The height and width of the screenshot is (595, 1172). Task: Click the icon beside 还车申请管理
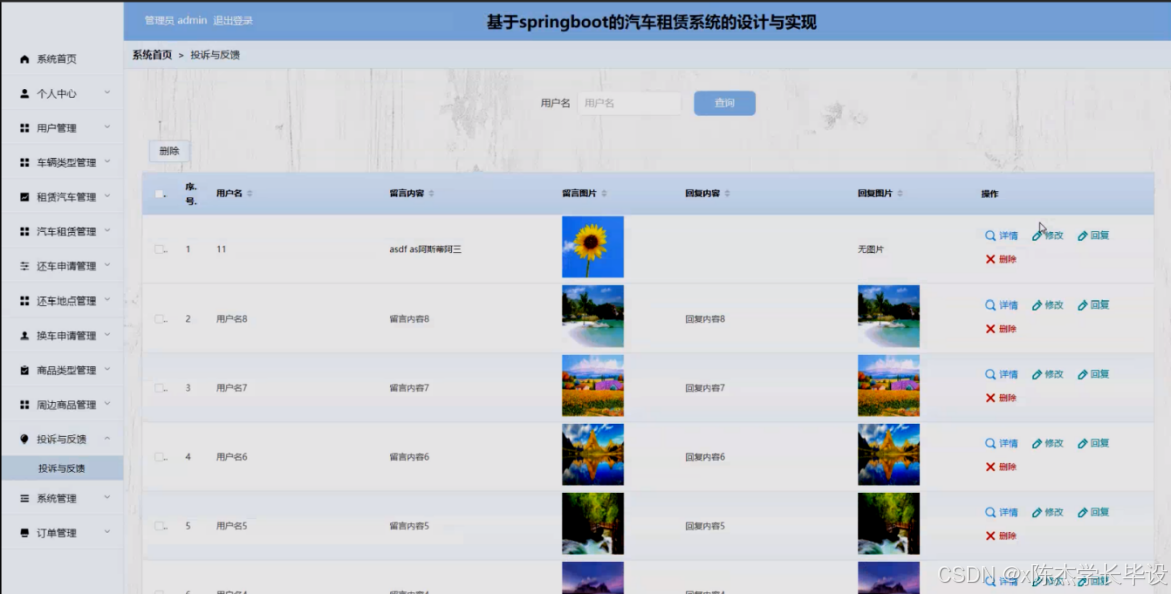pyautogui.click(x=25, y=266)
